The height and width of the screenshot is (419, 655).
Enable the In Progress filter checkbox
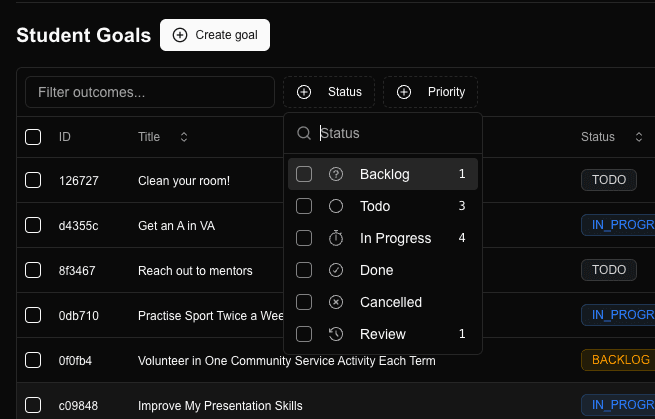coord(304,238)
